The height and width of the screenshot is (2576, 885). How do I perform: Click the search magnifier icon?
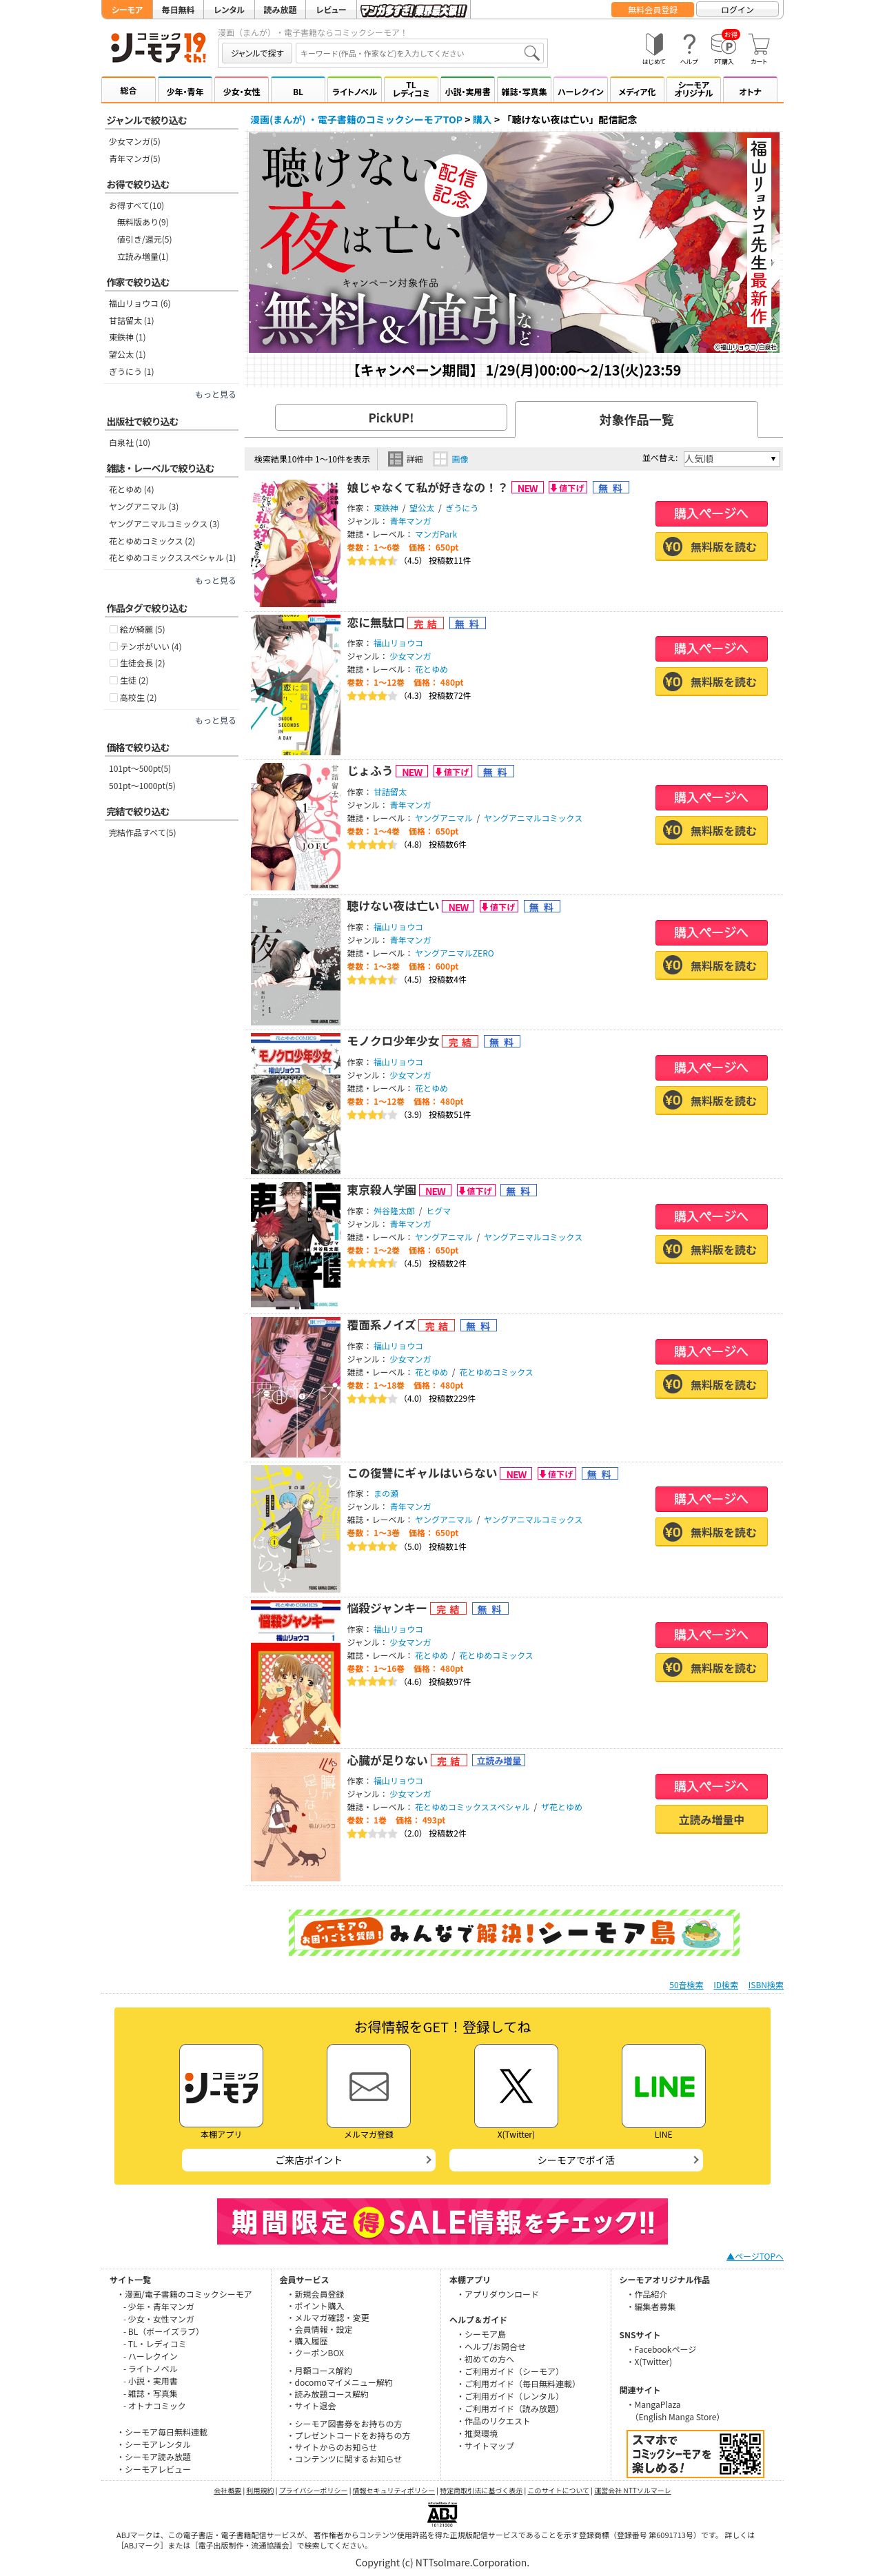pyautogui.click(x=532, y=53)
